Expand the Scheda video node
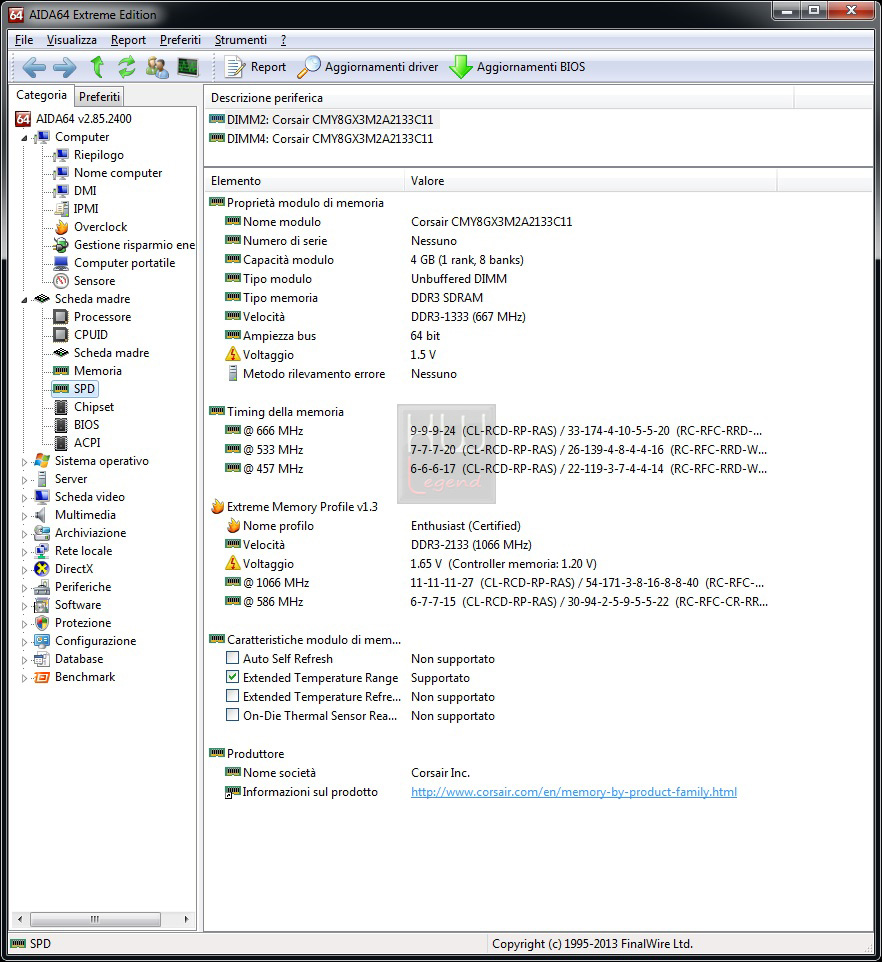 [25, 498]
